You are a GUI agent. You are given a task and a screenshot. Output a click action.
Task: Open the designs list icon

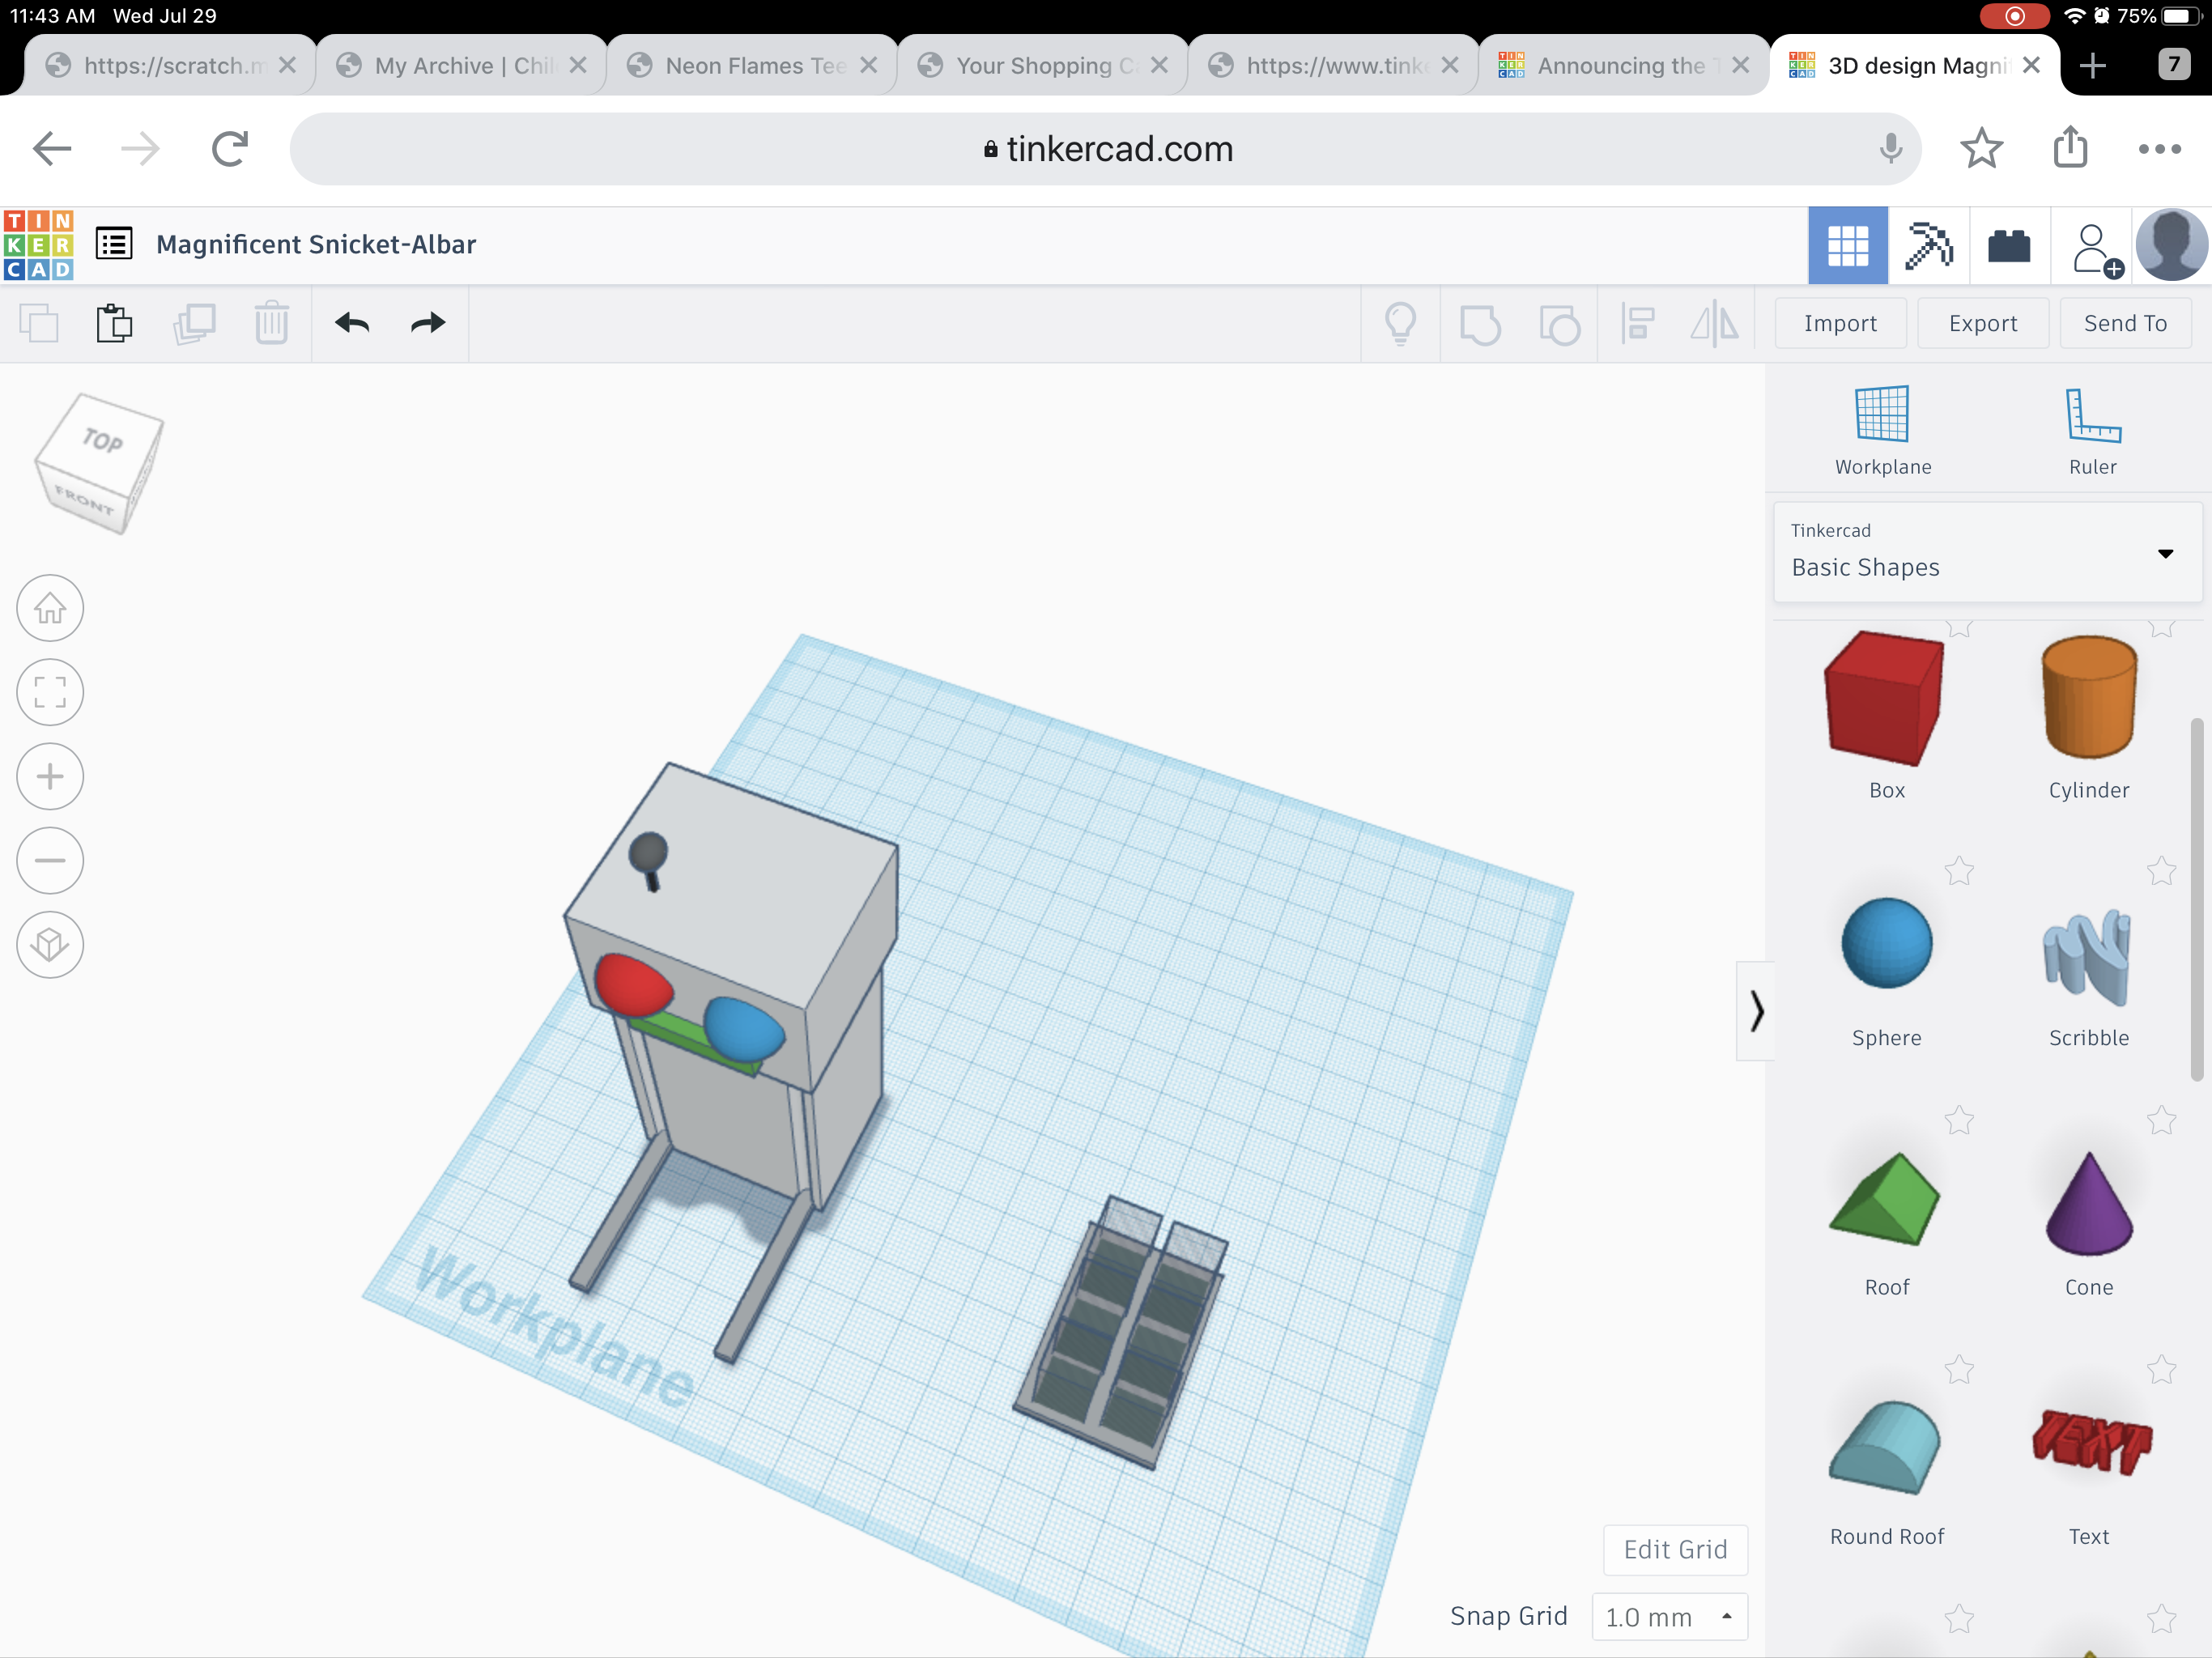114,243
